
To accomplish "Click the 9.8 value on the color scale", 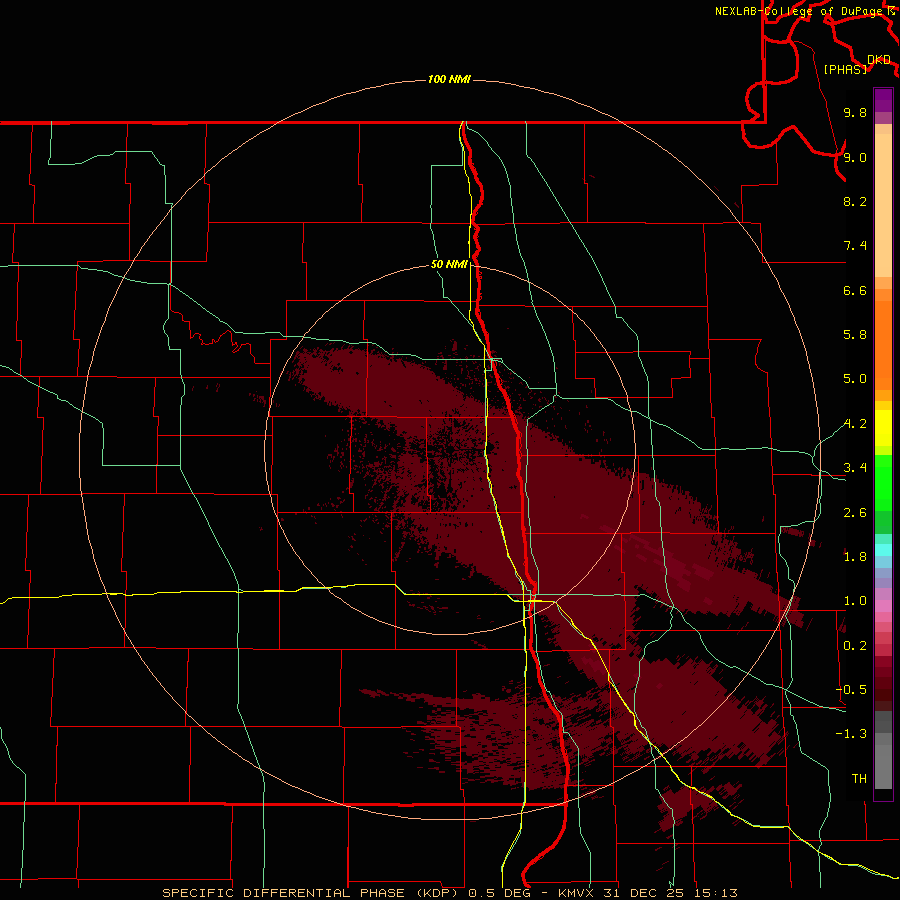I will click(x=855, y=112).
